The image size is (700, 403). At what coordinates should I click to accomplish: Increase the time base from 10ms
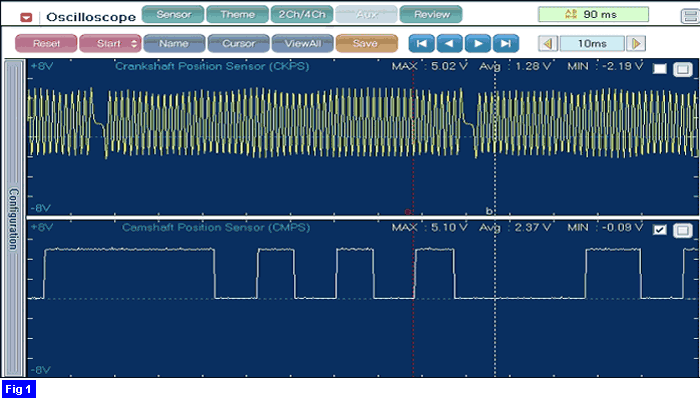tap(636, 44)
